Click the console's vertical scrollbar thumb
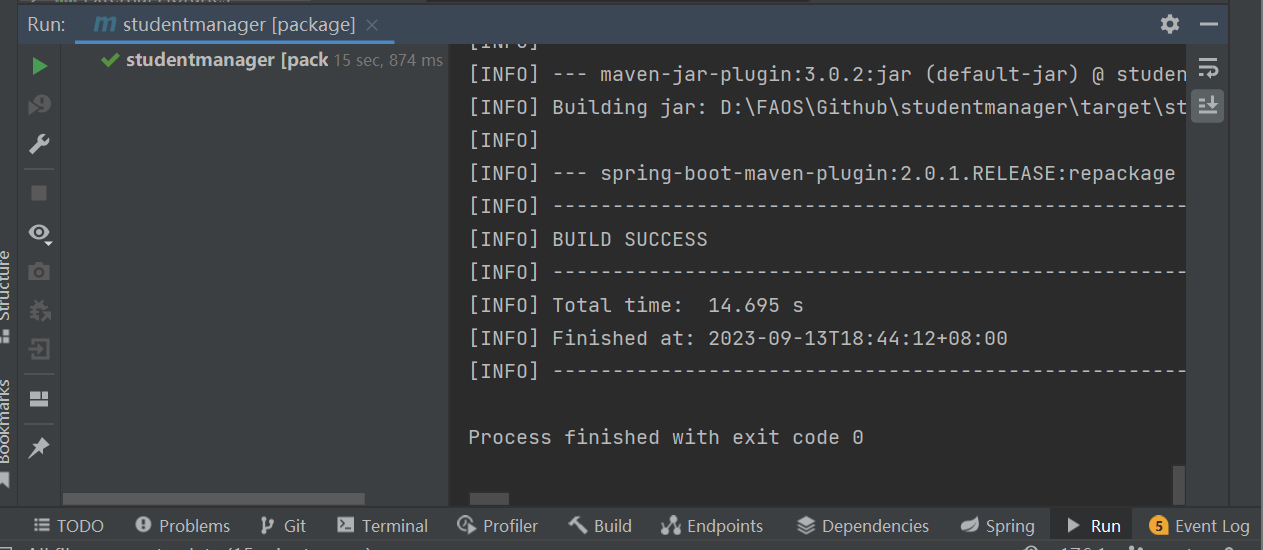 pyautogui.click(x=1179, y=485)
